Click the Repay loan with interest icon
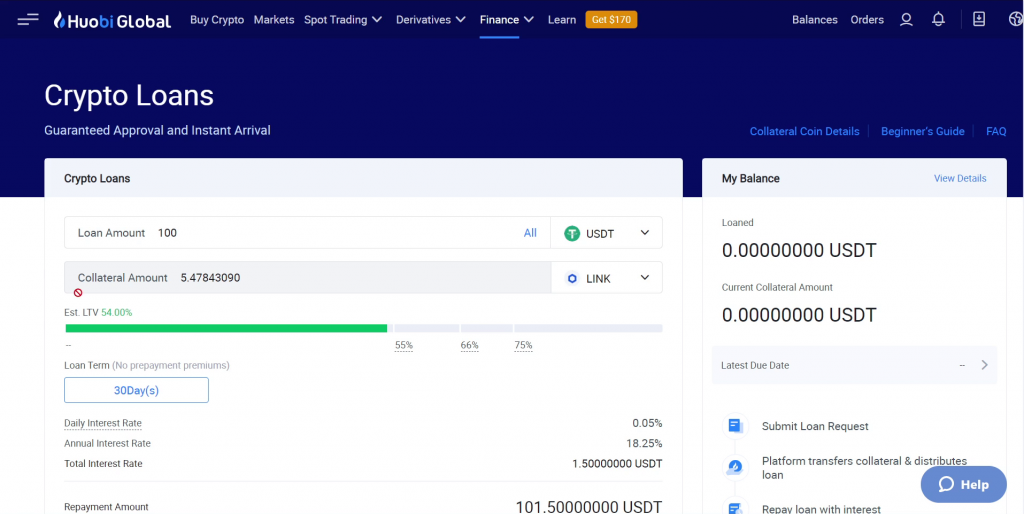 point(735,508)
